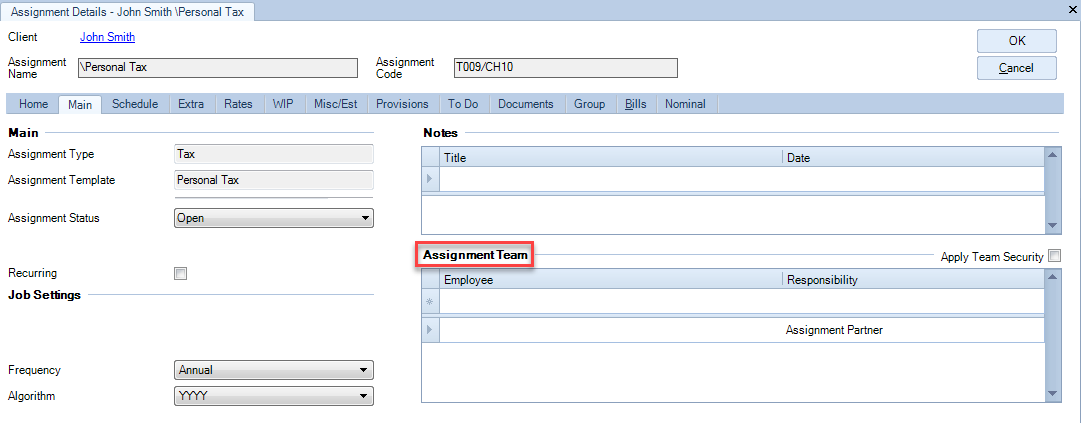
Task: Click the Assignment Team scrollbar up arrow
Action: [1052, 276]
